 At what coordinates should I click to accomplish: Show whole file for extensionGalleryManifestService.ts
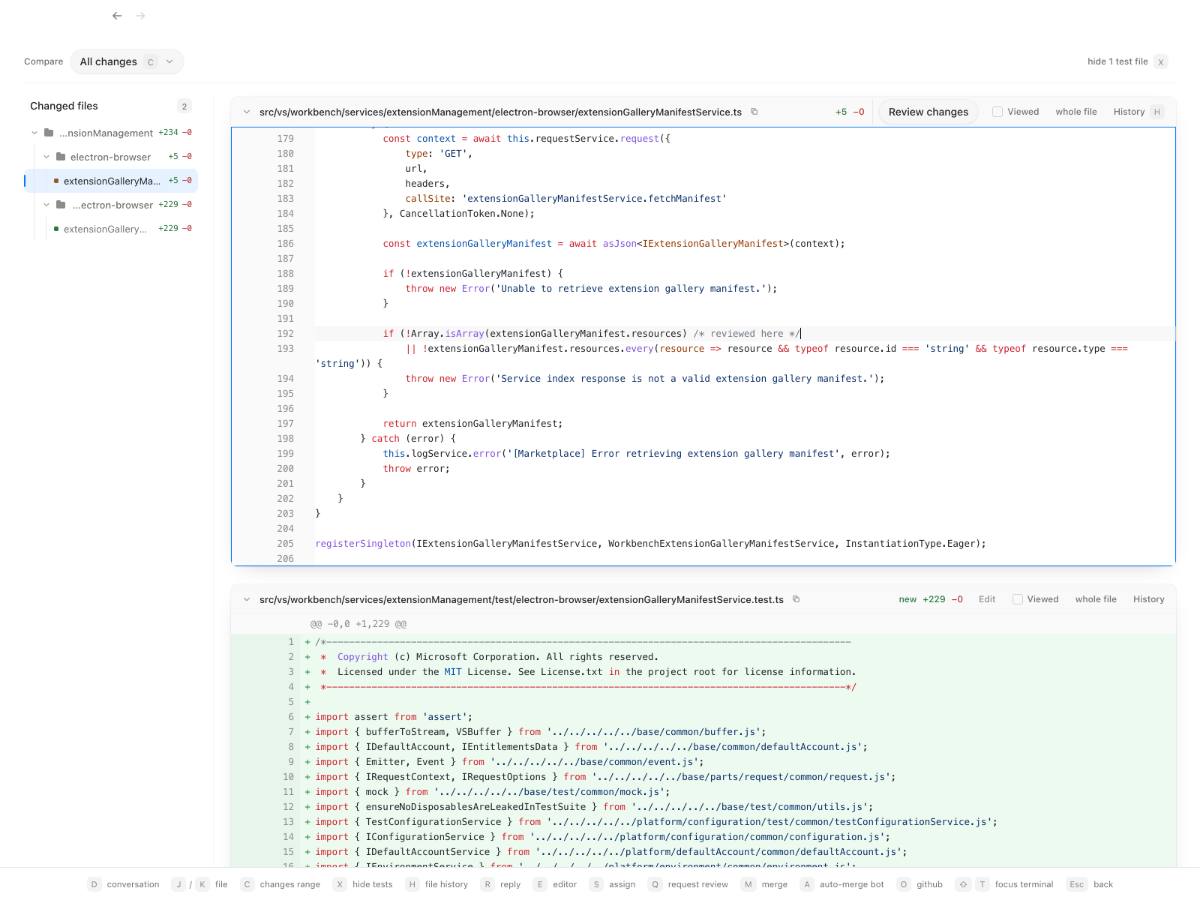(1076, 112)
